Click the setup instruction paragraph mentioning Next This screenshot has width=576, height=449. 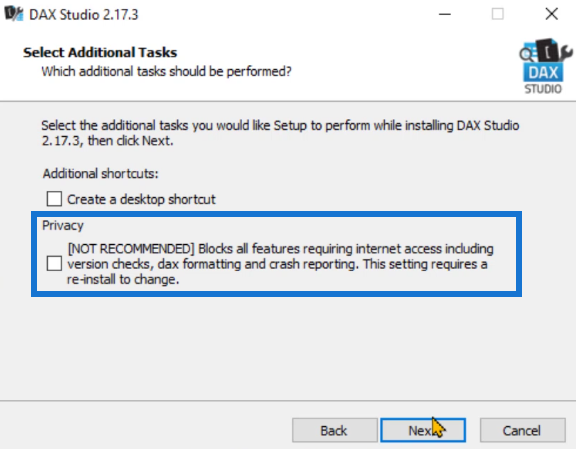[280, 133]
